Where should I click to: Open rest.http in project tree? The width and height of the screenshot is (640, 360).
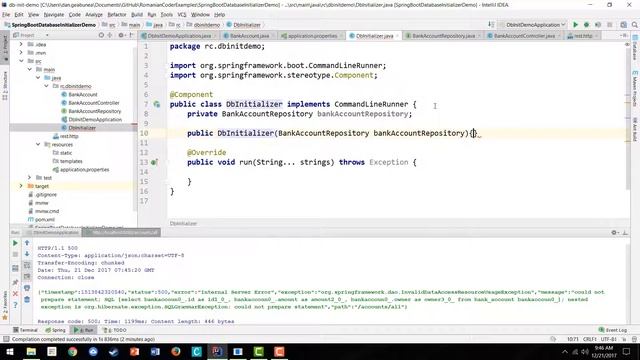[69, 136]
